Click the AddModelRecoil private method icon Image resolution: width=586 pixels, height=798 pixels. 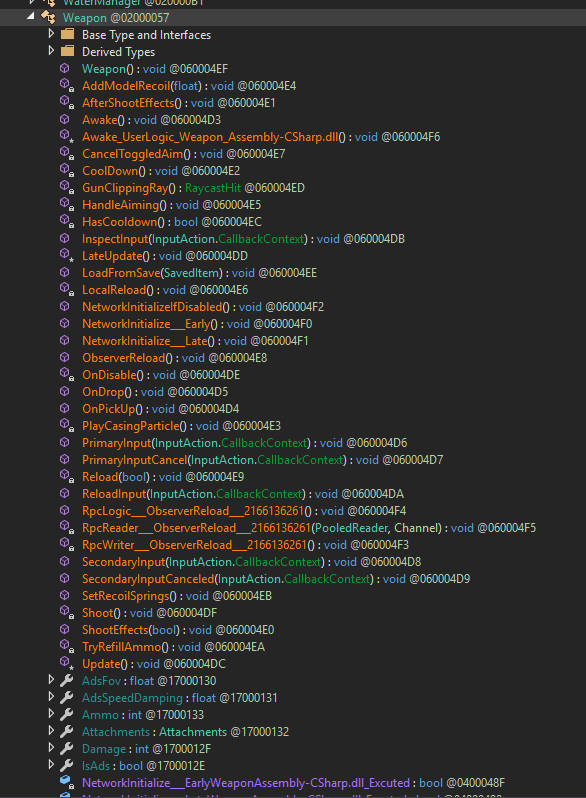(x=67, y=86)
